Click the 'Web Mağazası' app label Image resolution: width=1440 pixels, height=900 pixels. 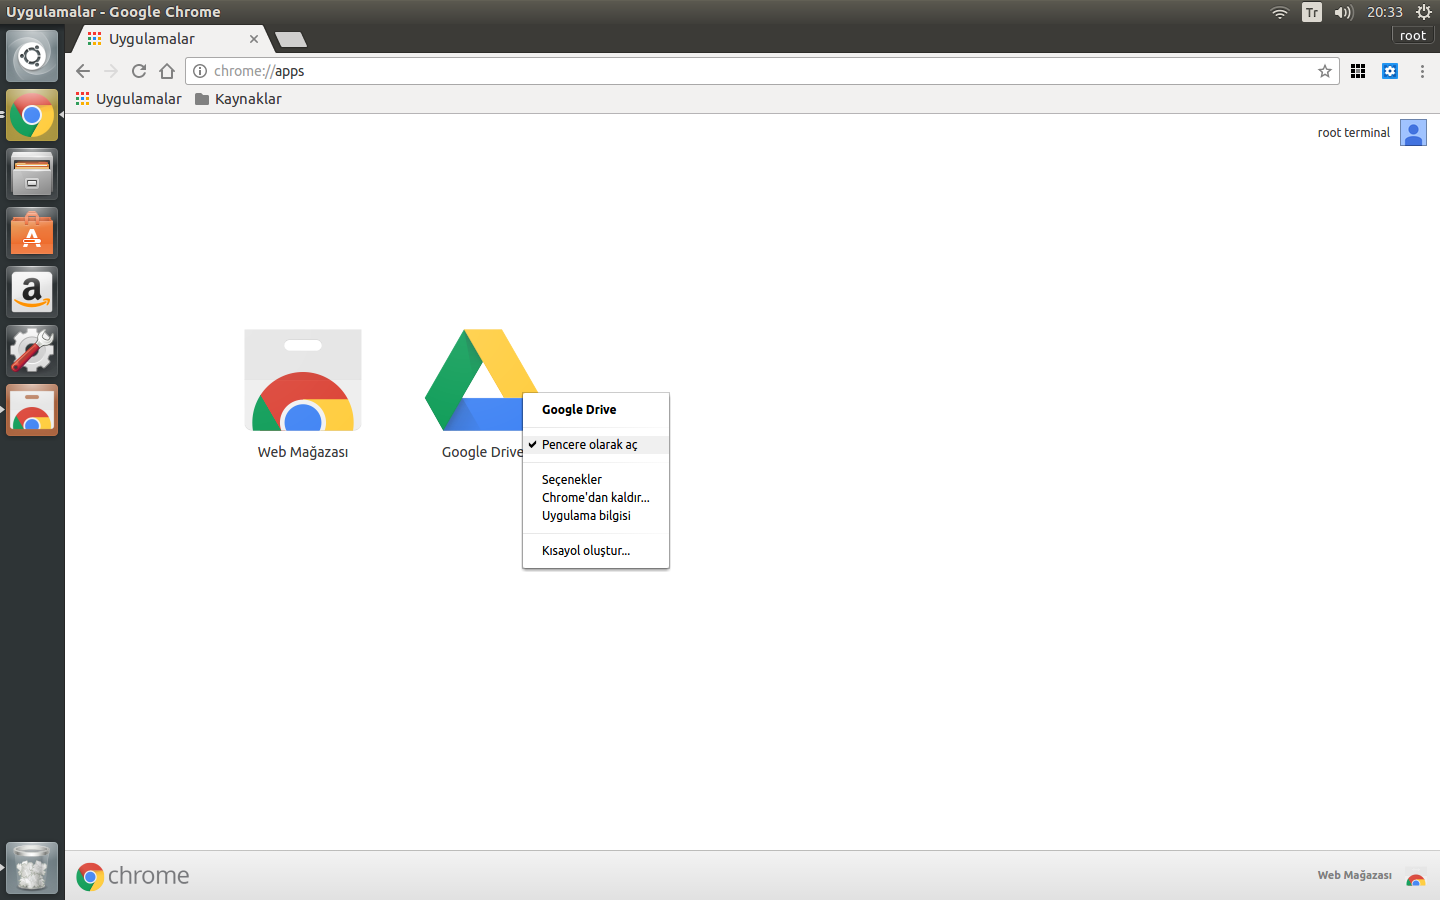tap(303, 452)
